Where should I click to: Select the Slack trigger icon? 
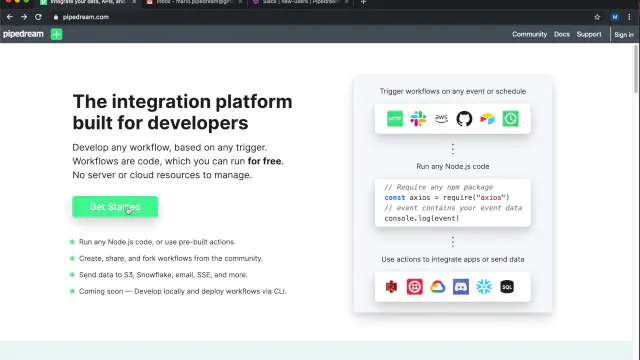click(x=418, y=119)
